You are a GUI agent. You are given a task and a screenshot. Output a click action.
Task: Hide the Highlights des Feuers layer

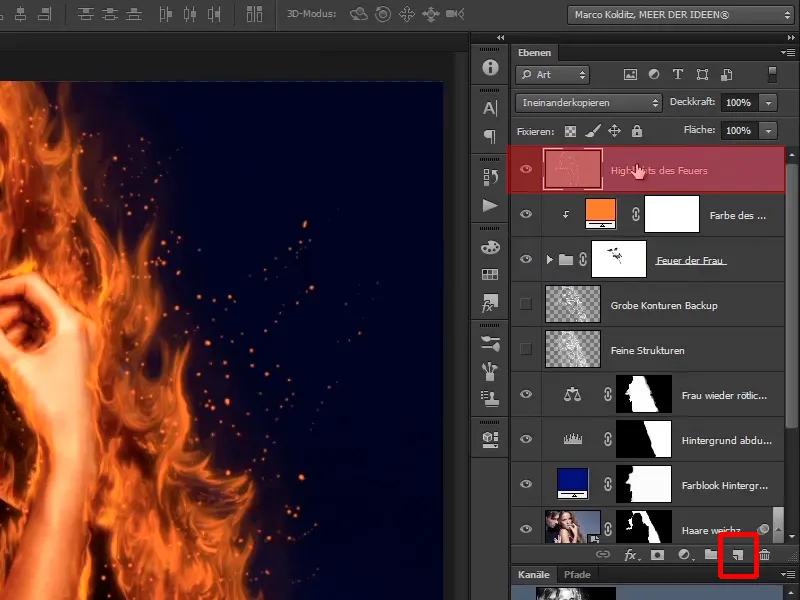pyautogui.click(x=526, y=169)
